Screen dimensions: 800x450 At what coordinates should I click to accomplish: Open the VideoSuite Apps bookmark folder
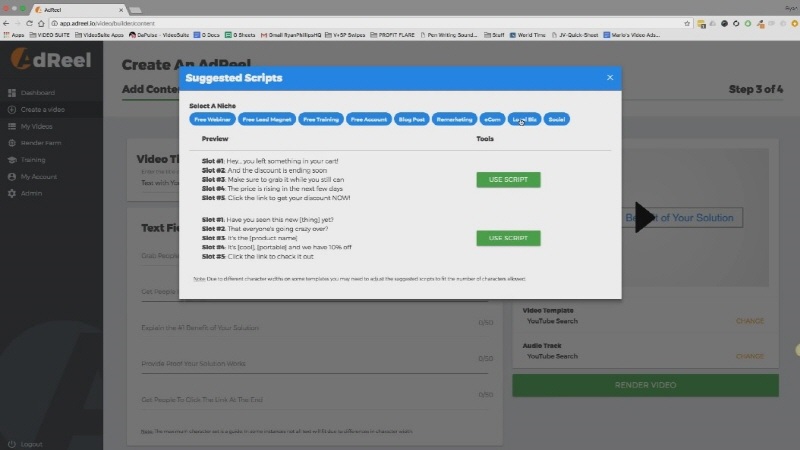[99, 35]
